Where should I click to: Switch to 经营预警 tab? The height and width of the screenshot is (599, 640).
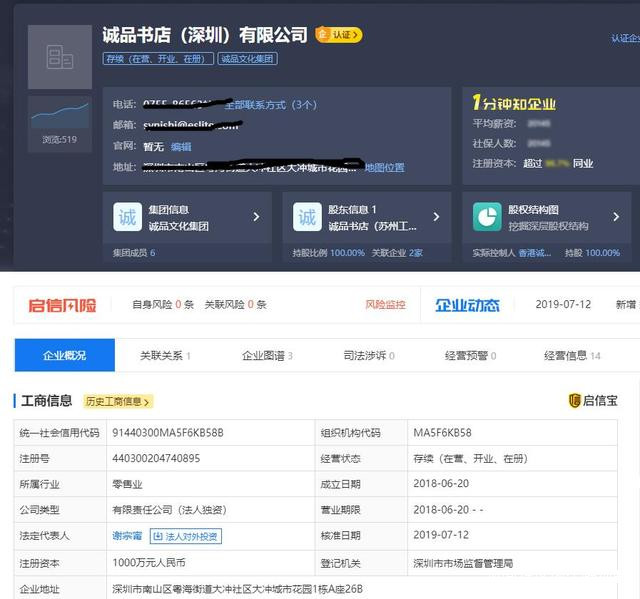click(470, 355)
